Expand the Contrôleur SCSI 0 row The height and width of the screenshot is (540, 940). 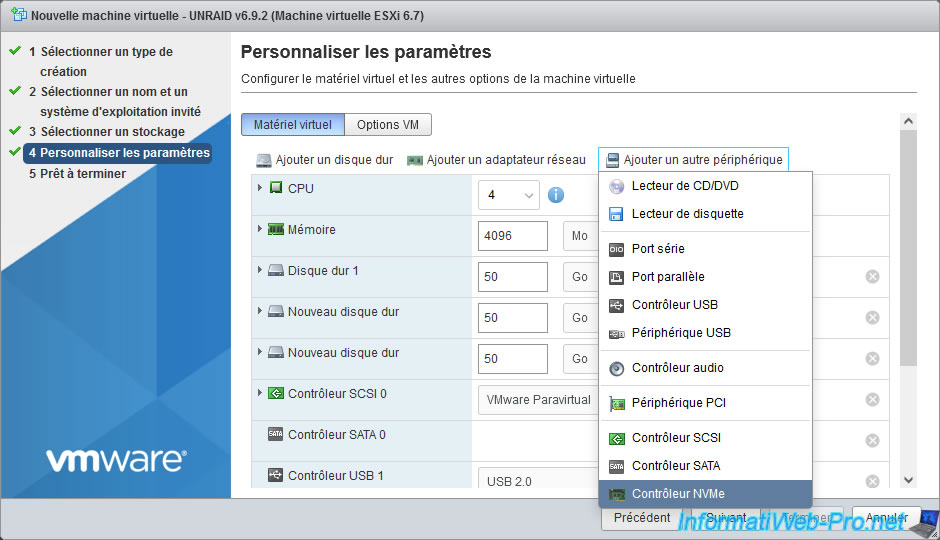click(261, 393)
